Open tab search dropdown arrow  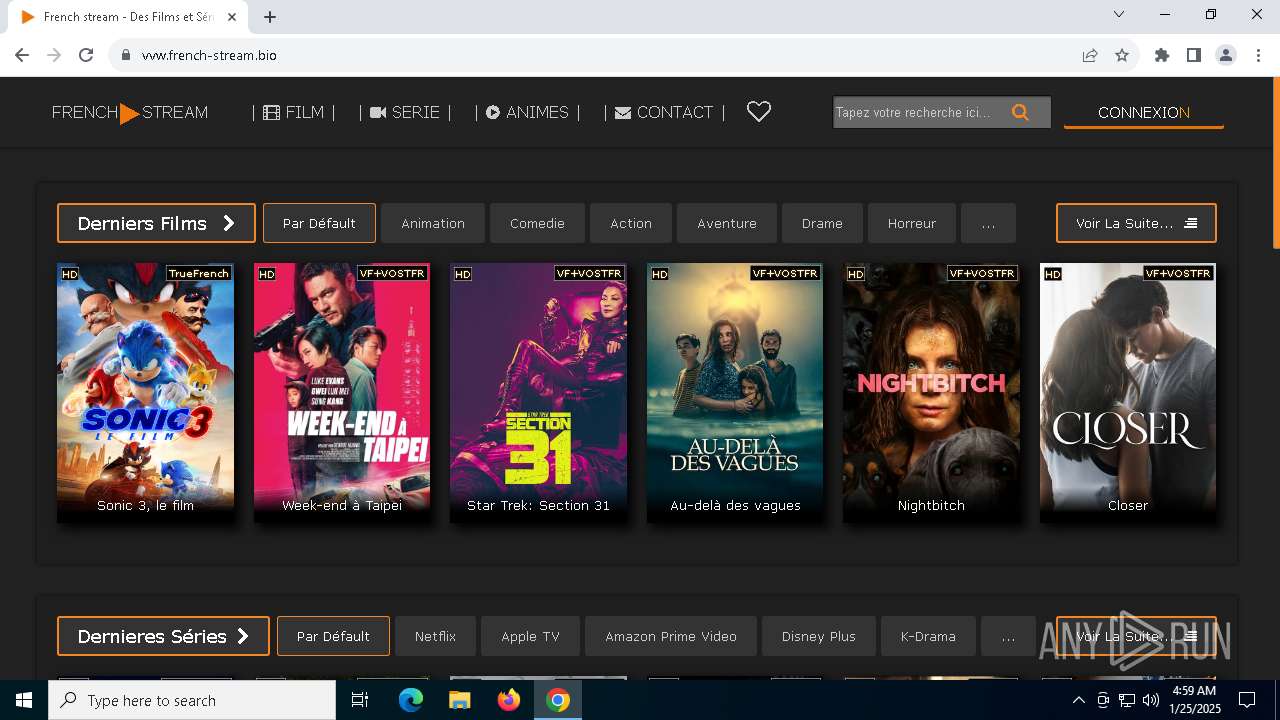[x=1119, y=14]
